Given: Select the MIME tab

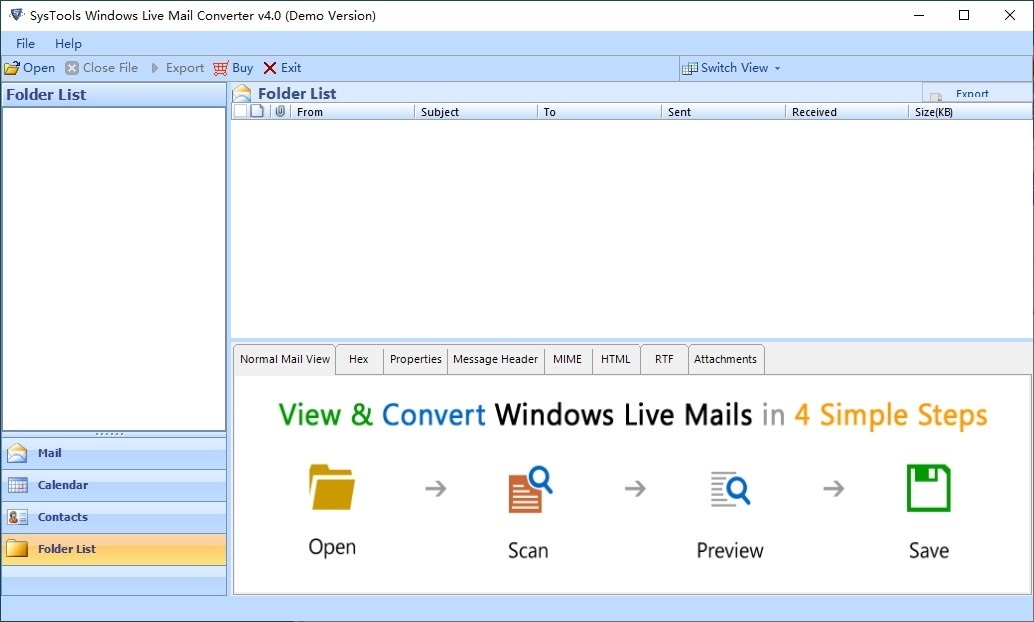Looking at the screenshot, I should pyautogui.click(x=568, y=359).
